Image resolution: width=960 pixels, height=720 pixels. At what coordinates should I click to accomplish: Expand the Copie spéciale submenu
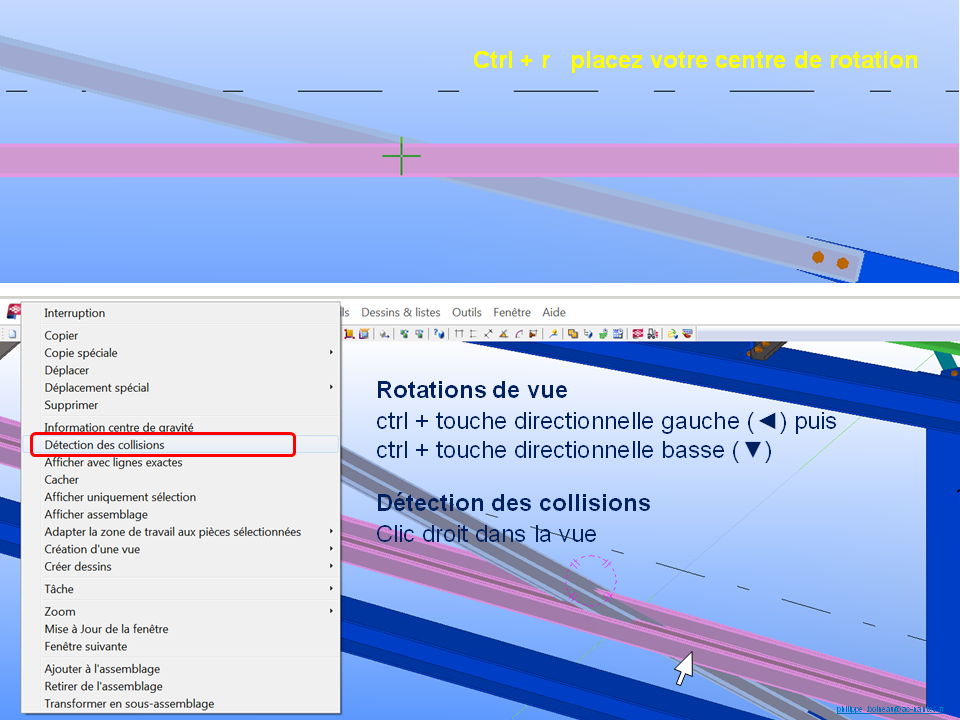click(x=181, y=353)
